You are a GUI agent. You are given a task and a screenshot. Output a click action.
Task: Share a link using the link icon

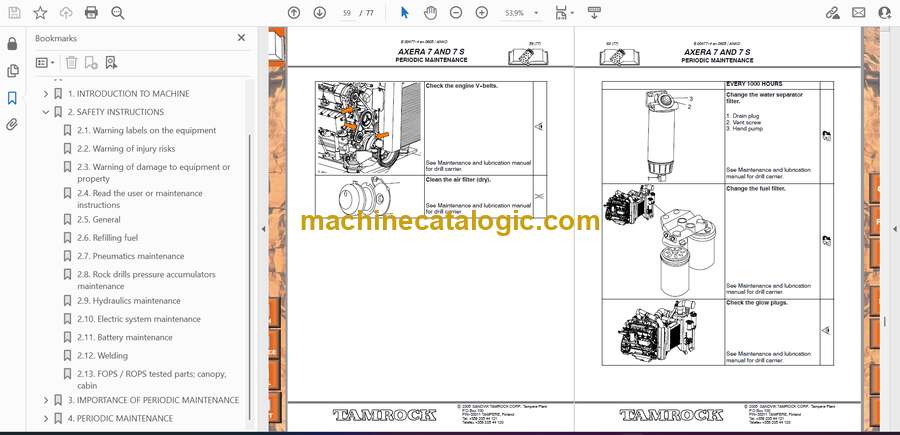[832, 13]
